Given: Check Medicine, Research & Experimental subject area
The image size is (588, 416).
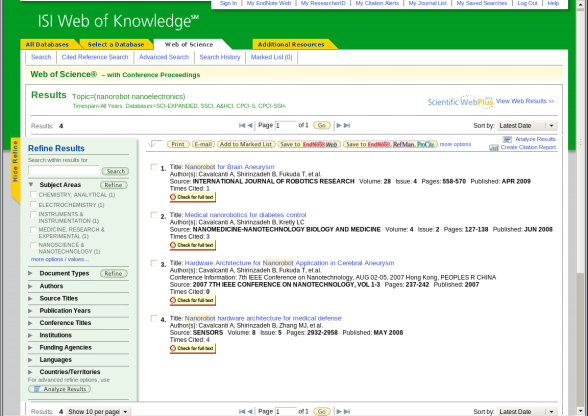Looking at the screenshot, I should click(x=33, y=230).
